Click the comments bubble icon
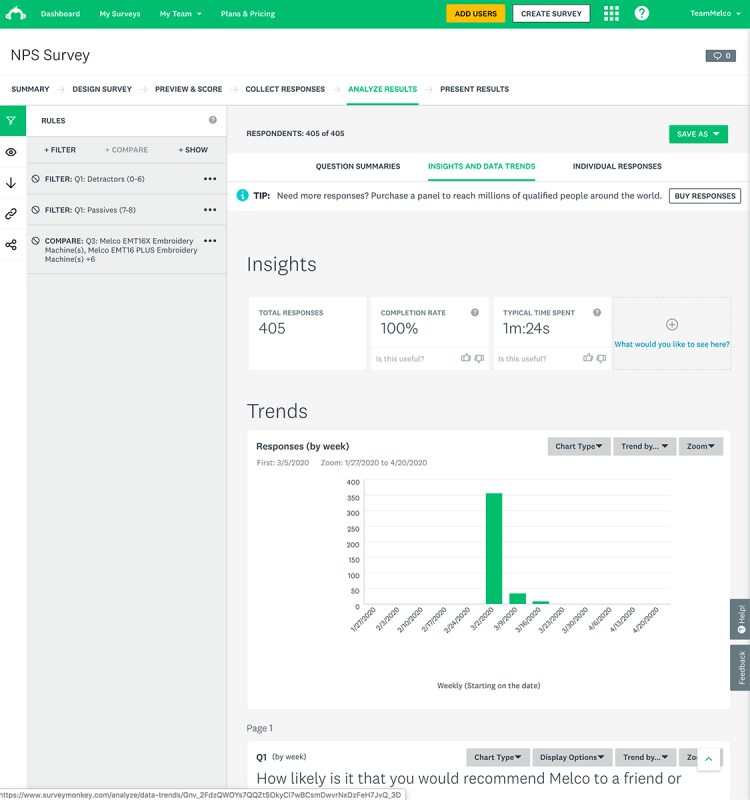 coord(720,56)
